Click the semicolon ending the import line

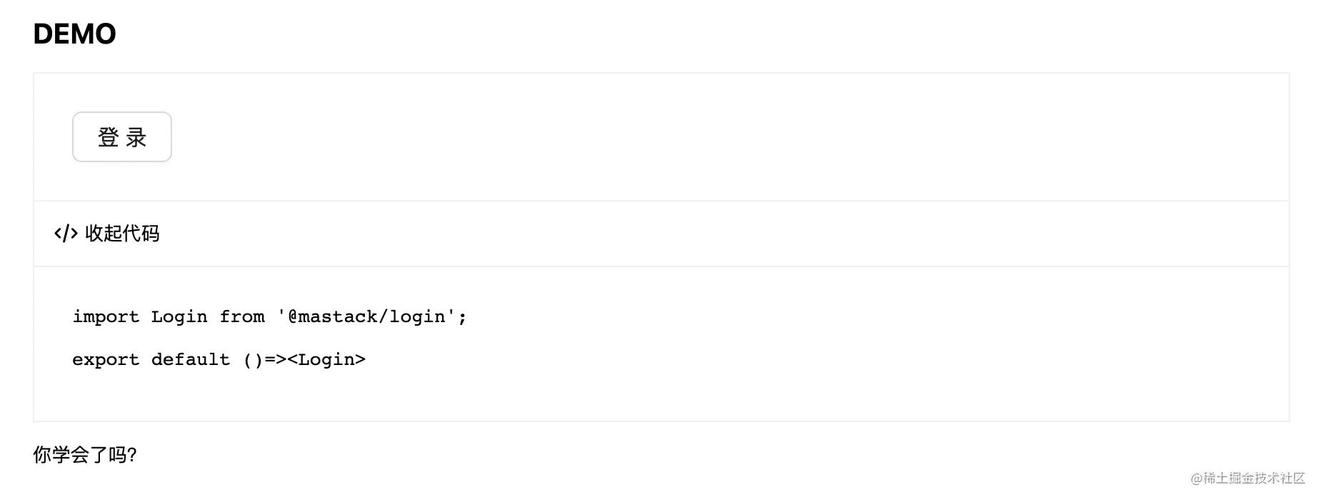462,317
